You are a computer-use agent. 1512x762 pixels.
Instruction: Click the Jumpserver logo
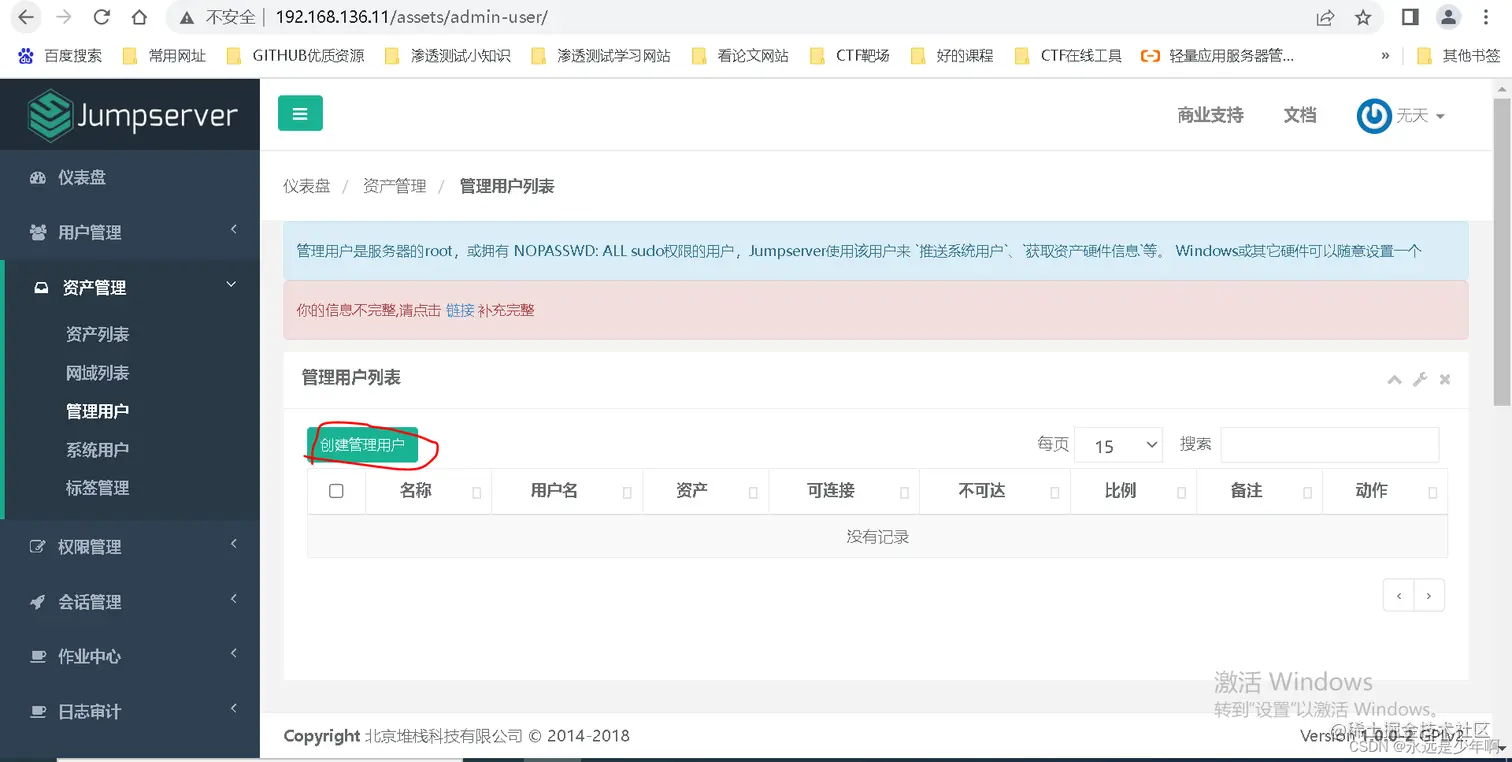129,113
